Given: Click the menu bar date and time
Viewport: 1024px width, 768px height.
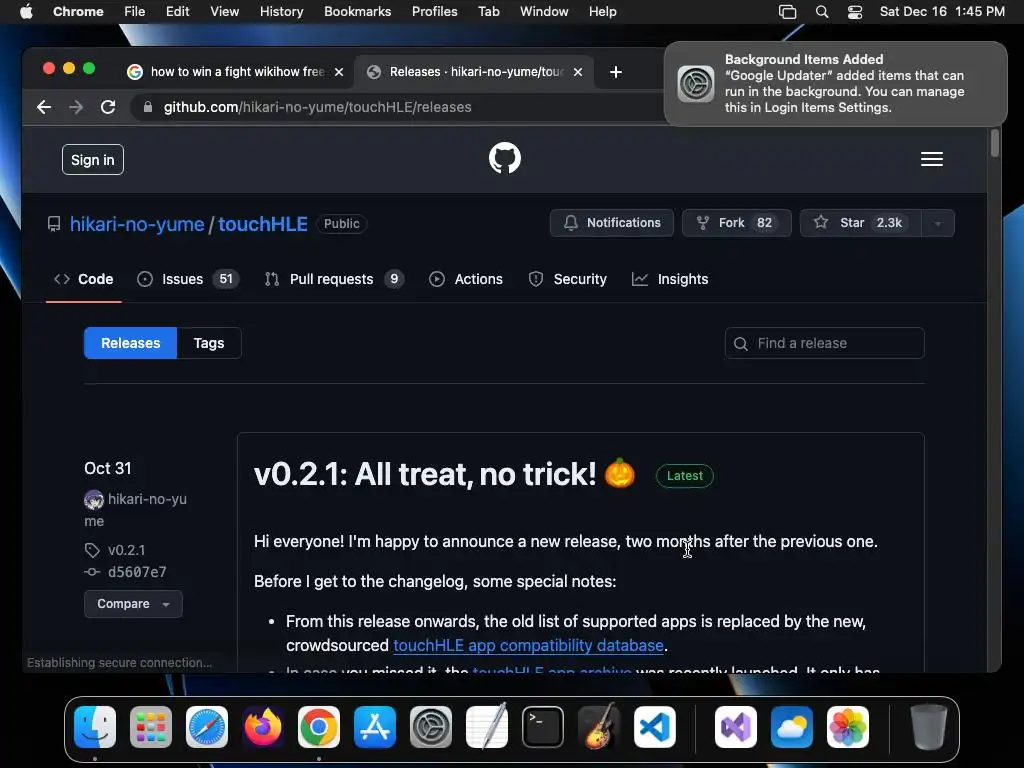Looking at the screenshot, I should [942, 12].
